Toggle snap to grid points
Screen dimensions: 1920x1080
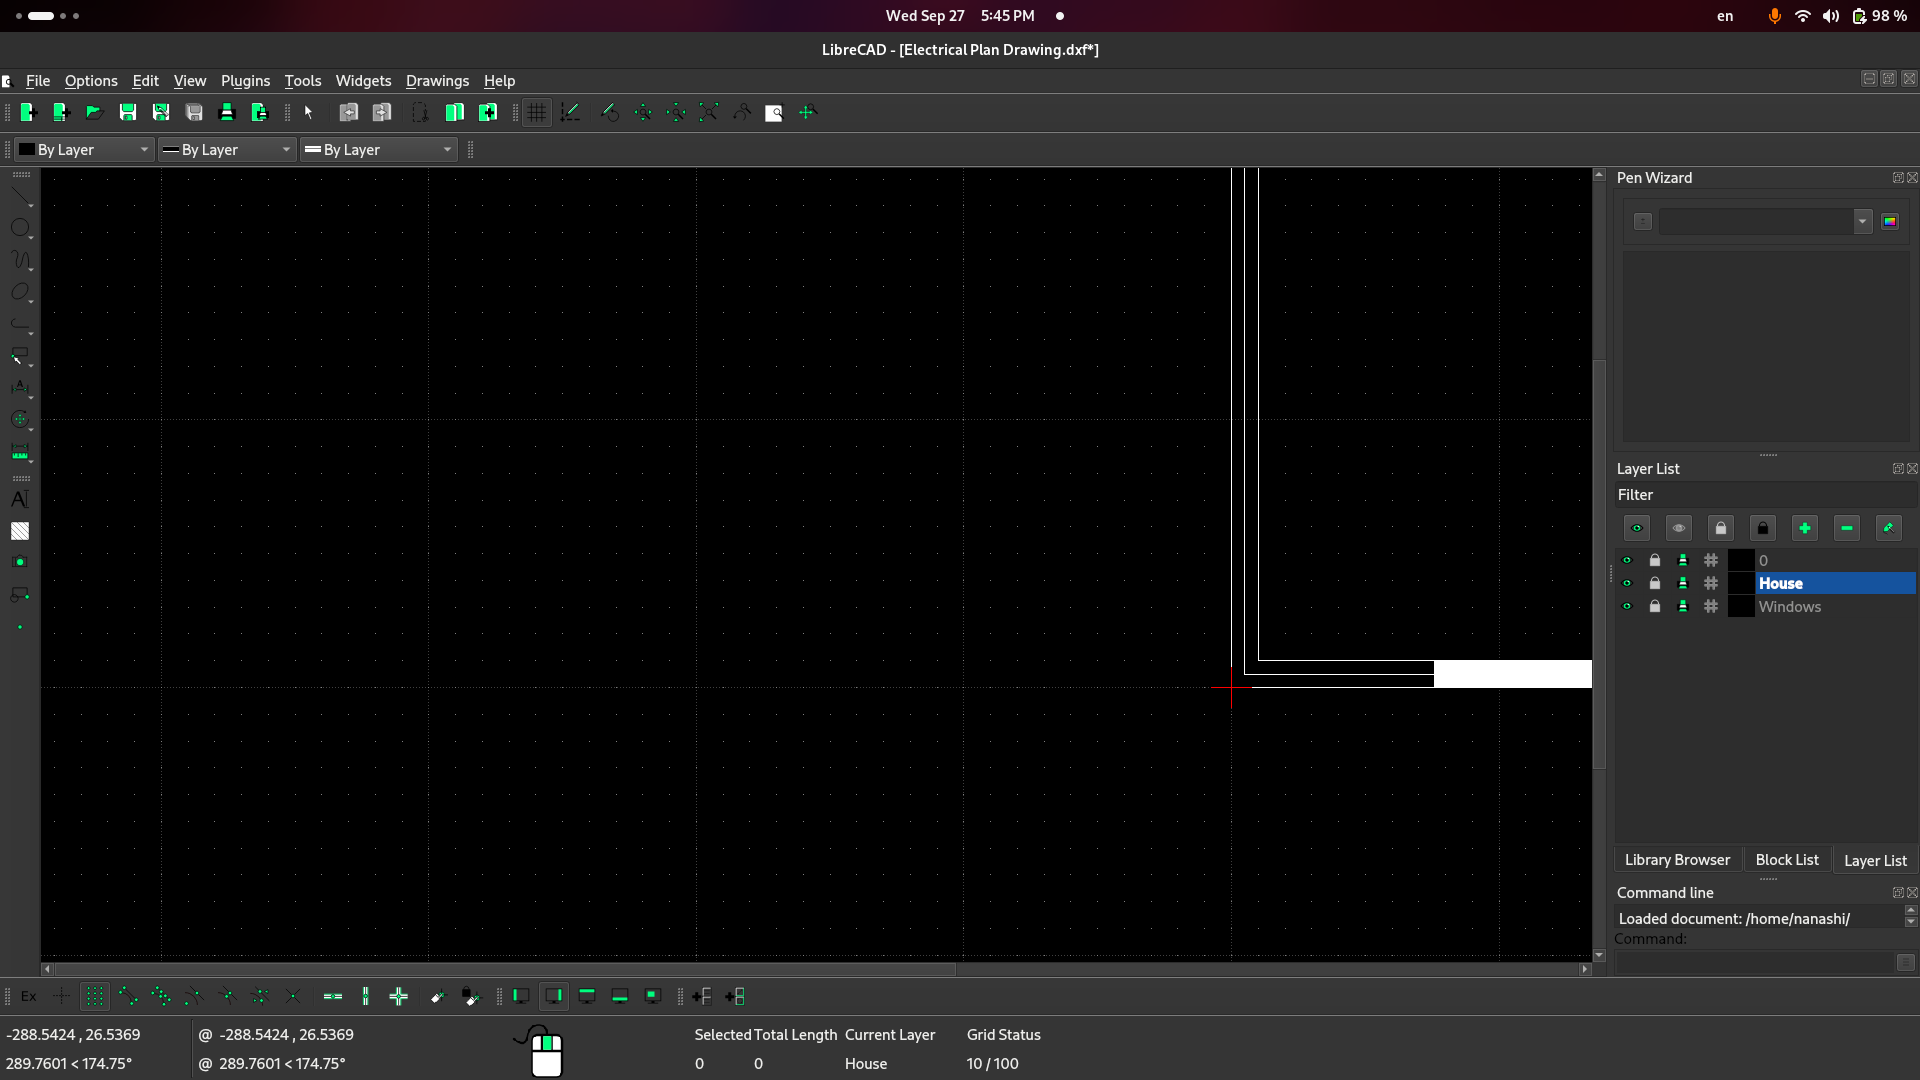pyautogui.click(x=95, y=996)
